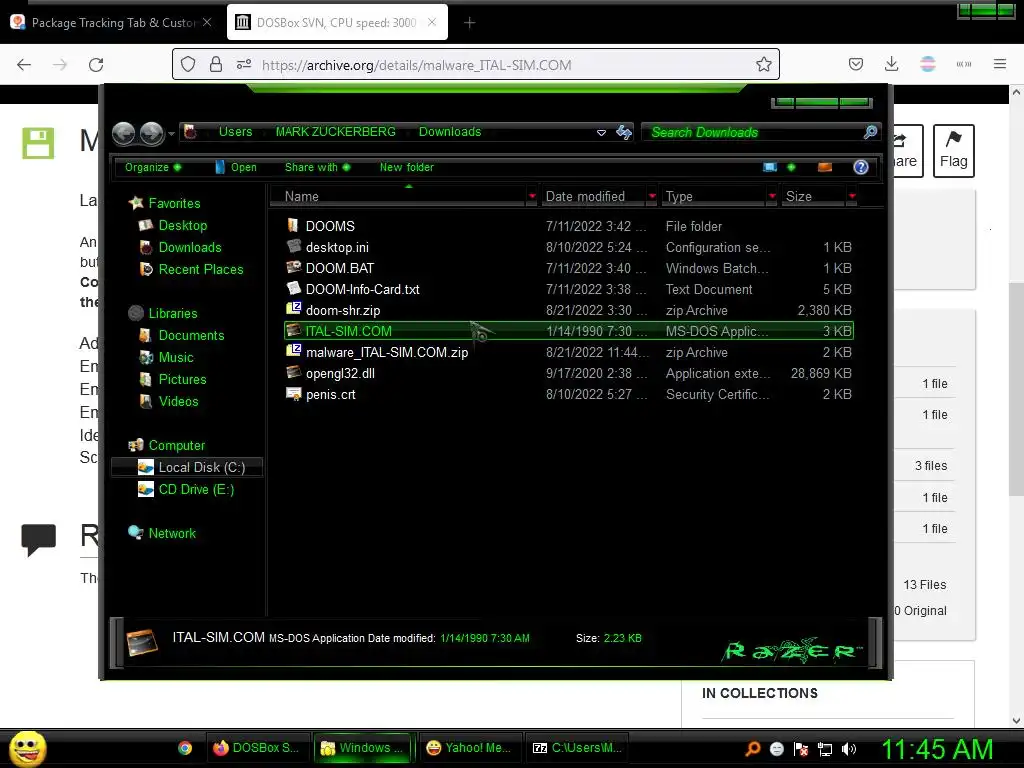Click the Chrome icon in the taskbar
The width and height of the screenshot is (1024, 768).
(185, 748)
